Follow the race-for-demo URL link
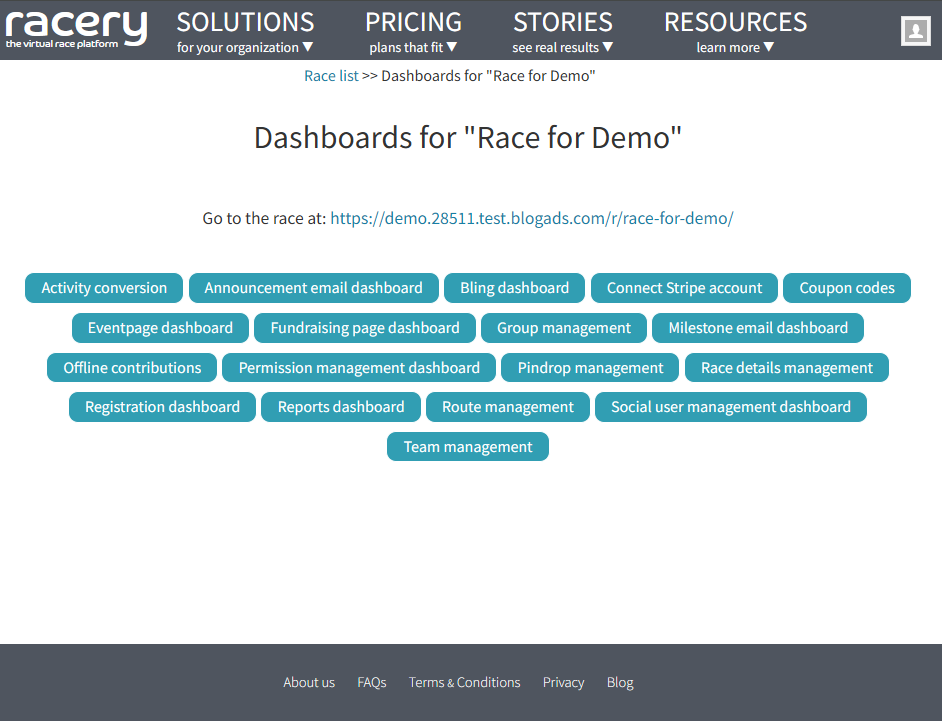 [x=532, y=218]
